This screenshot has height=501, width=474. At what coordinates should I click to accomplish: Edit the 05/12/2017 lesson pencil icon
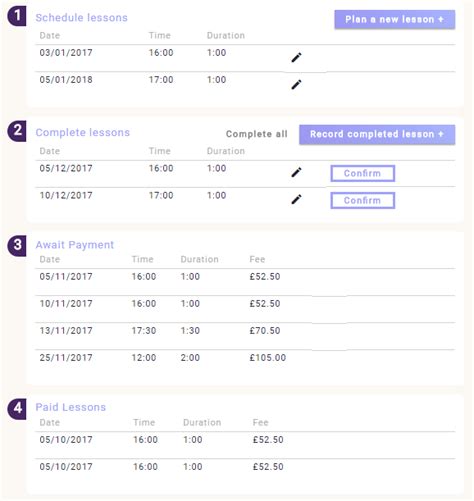click(x=296, y=172)
